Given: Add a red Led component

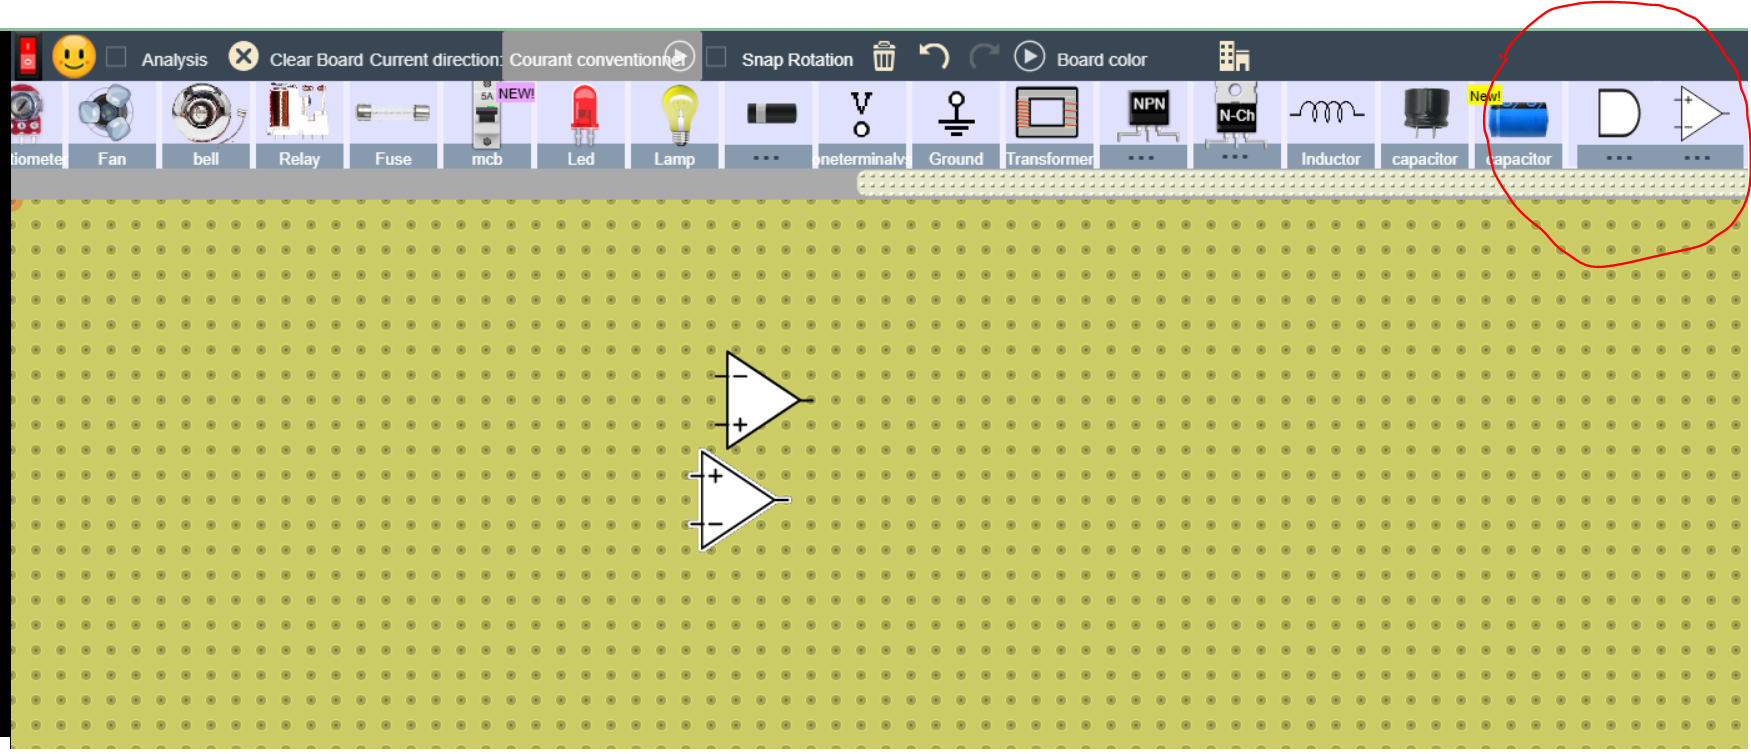Looking at the screenshot, I should pyautogui.click(x=582, y=115).
